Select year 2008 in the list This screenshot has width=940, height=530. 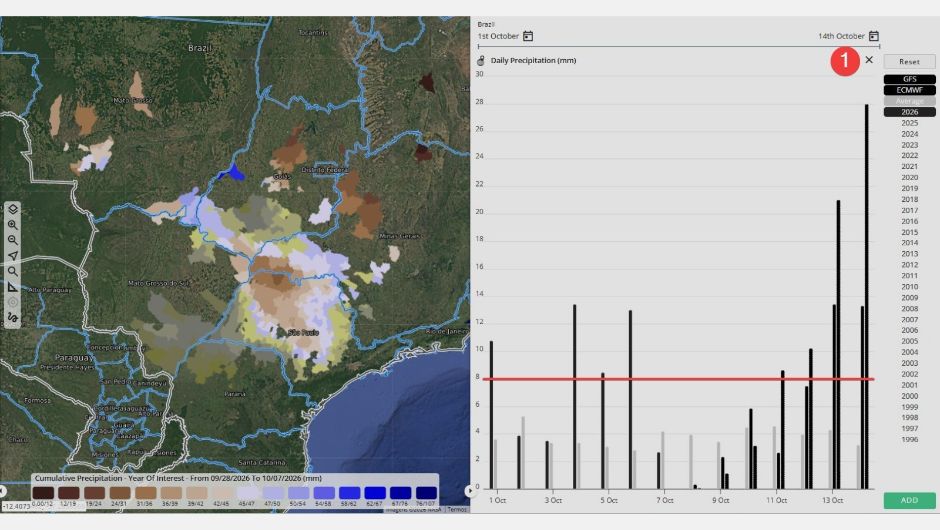coord(909,309)
